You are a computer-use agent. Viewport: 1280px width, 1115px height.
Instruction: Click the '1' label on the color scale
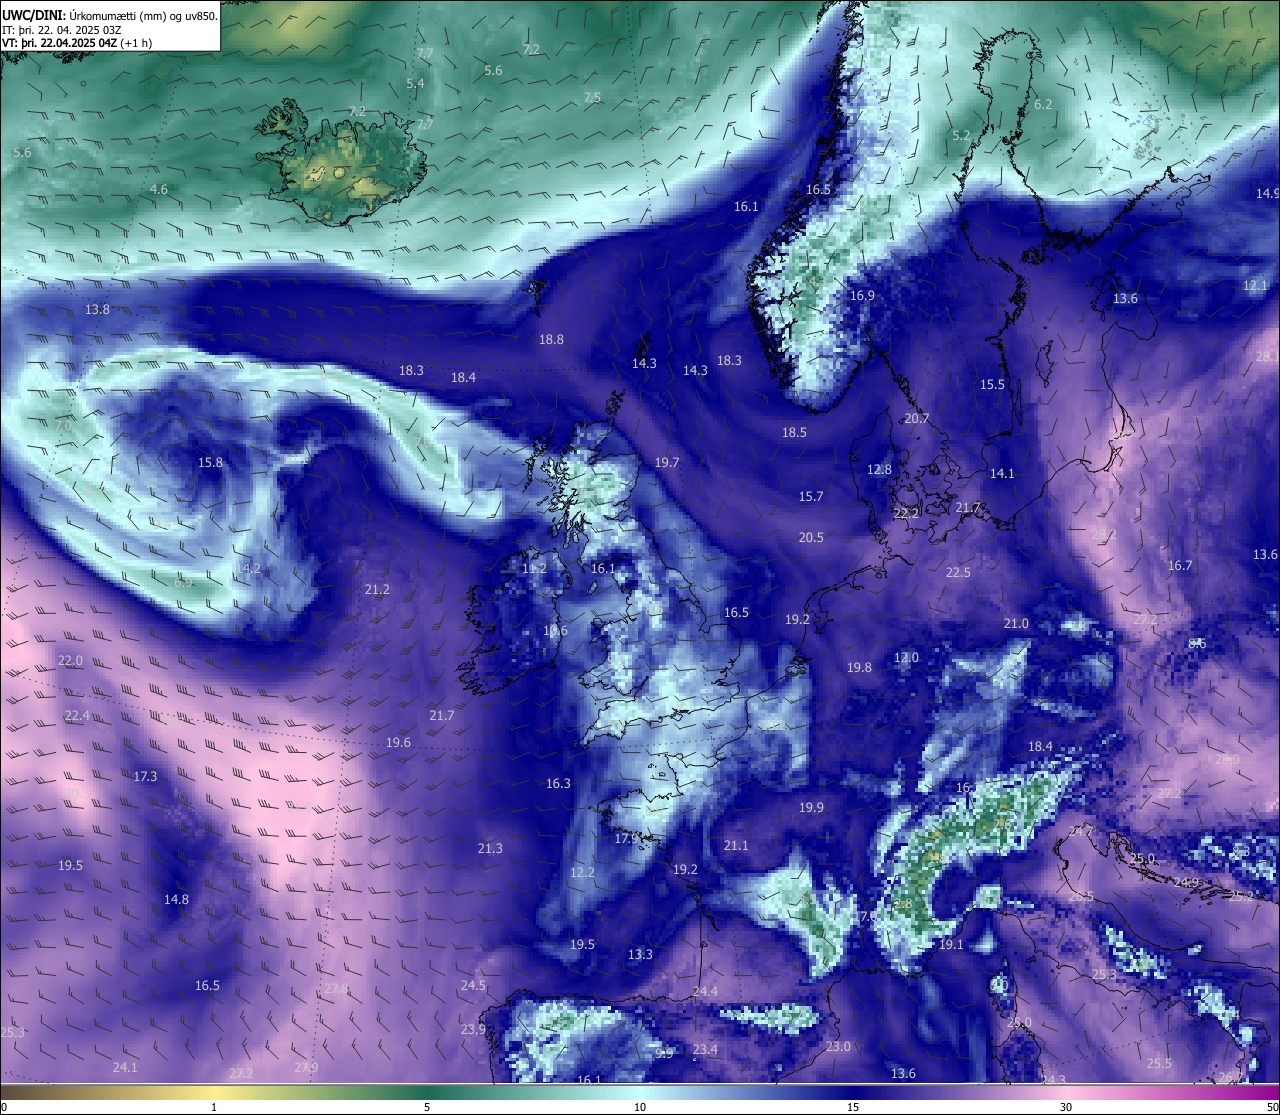(x=214, y=1107)
